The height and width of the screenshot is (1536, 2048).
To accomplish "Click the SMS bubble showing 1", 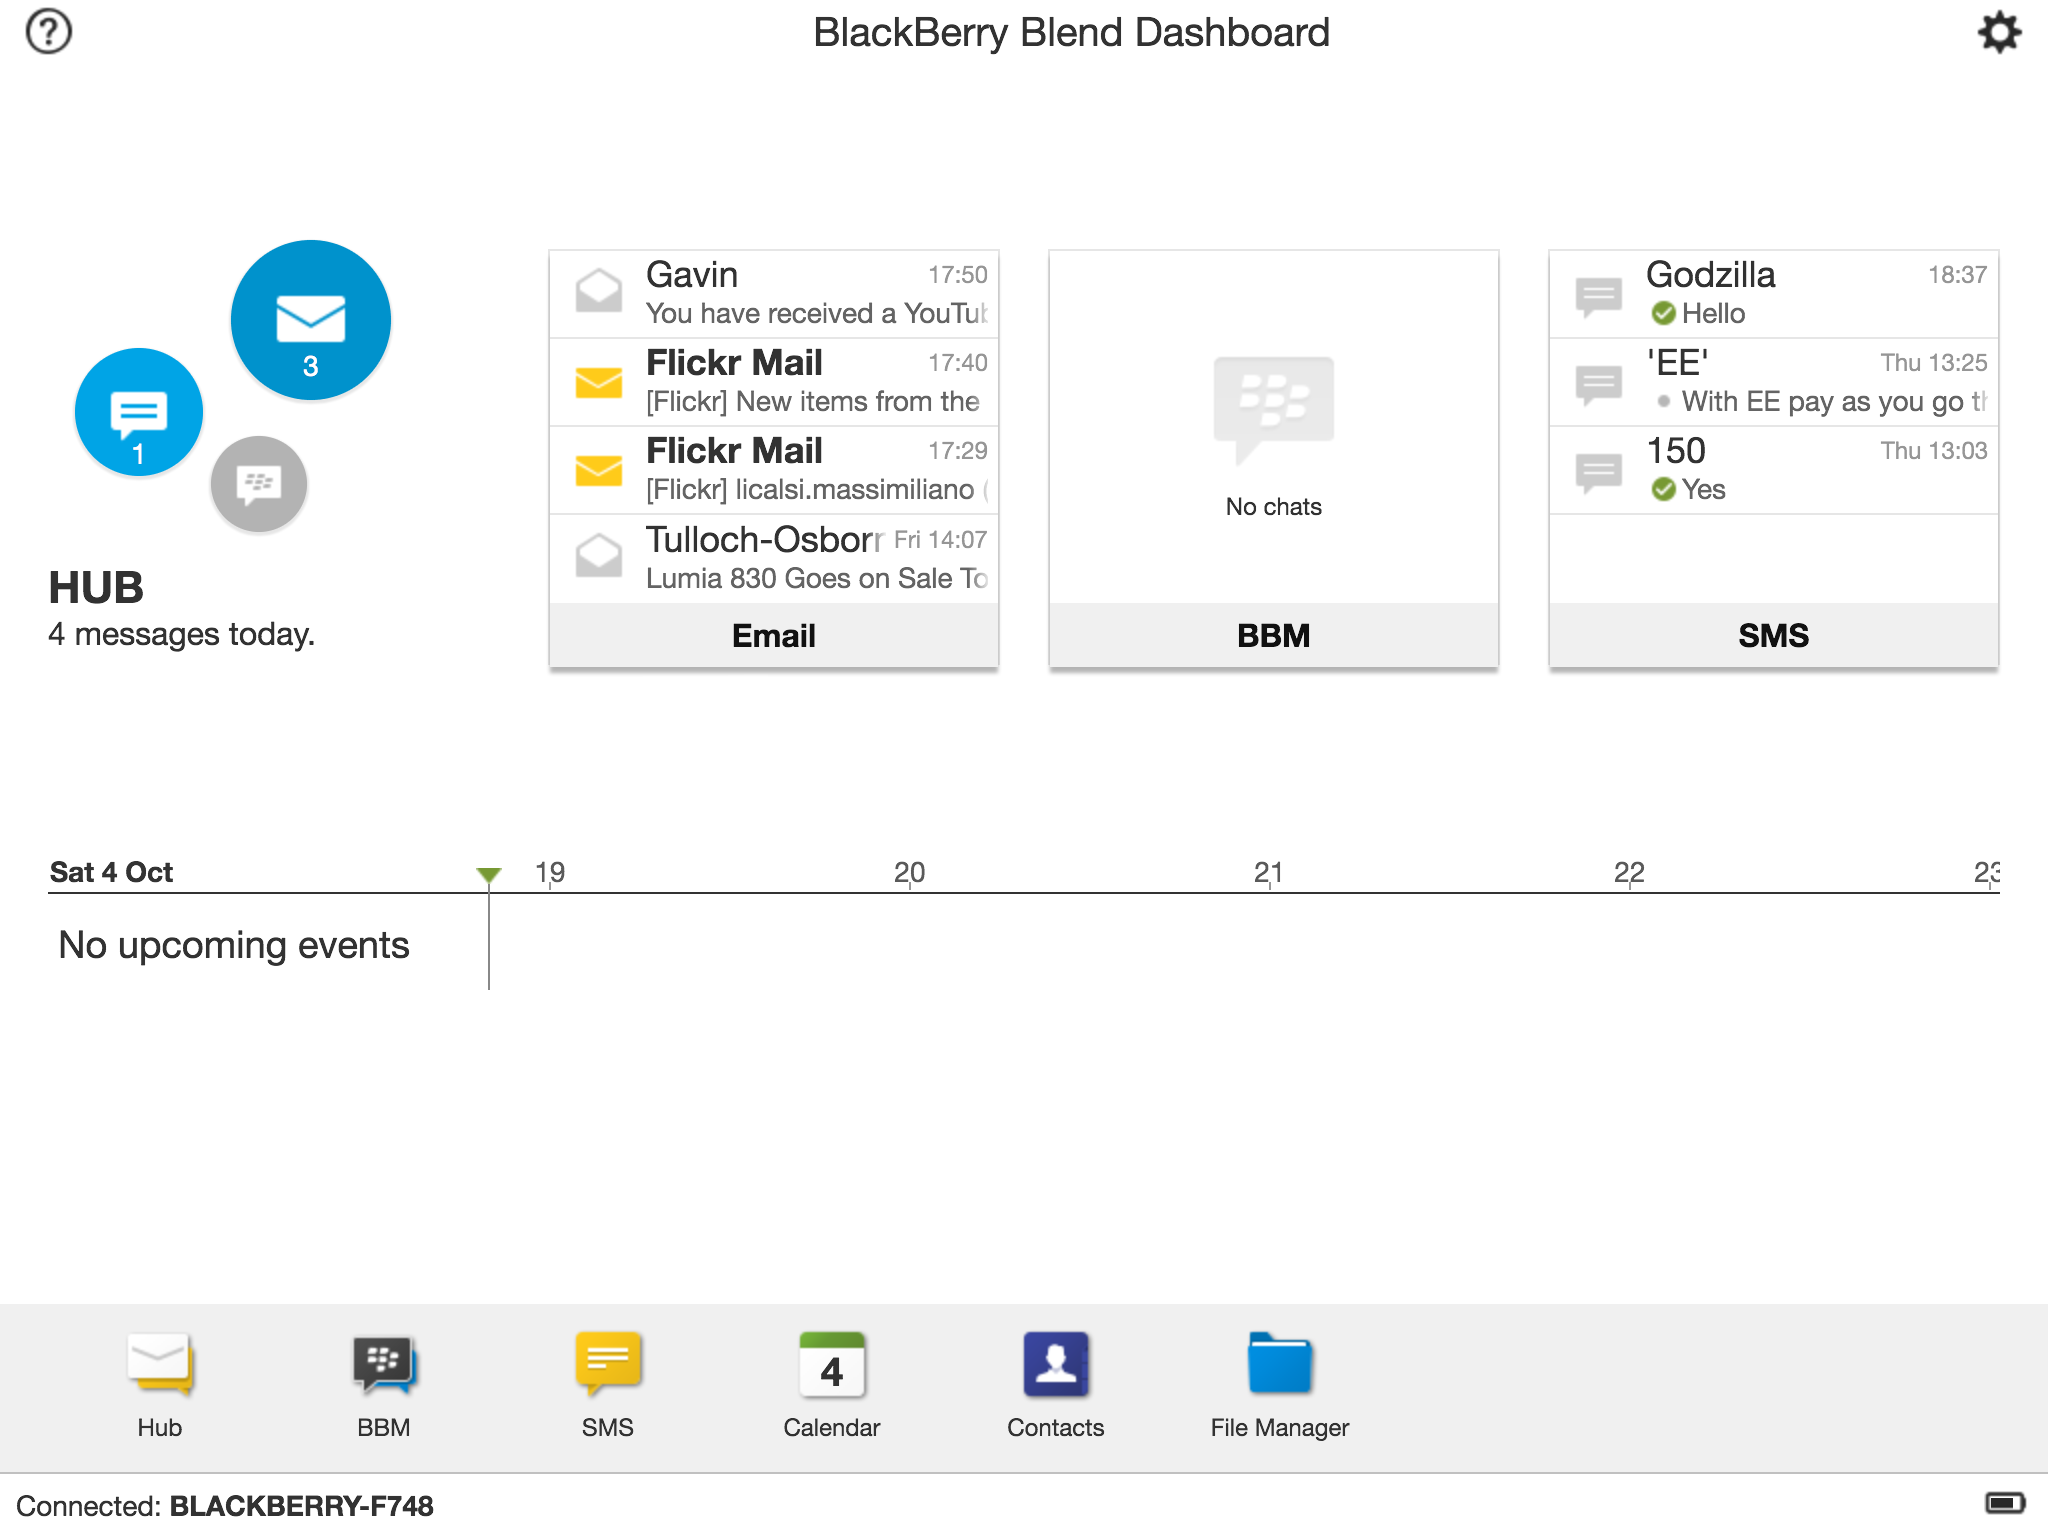I will click(138, 412).
